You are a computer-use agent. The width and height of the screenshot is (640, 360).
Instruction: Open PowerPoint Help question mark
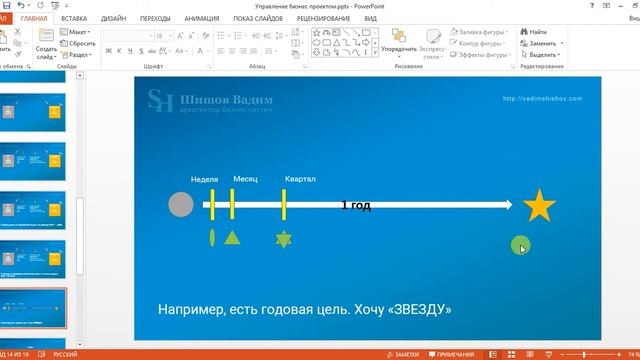point(592,6)
